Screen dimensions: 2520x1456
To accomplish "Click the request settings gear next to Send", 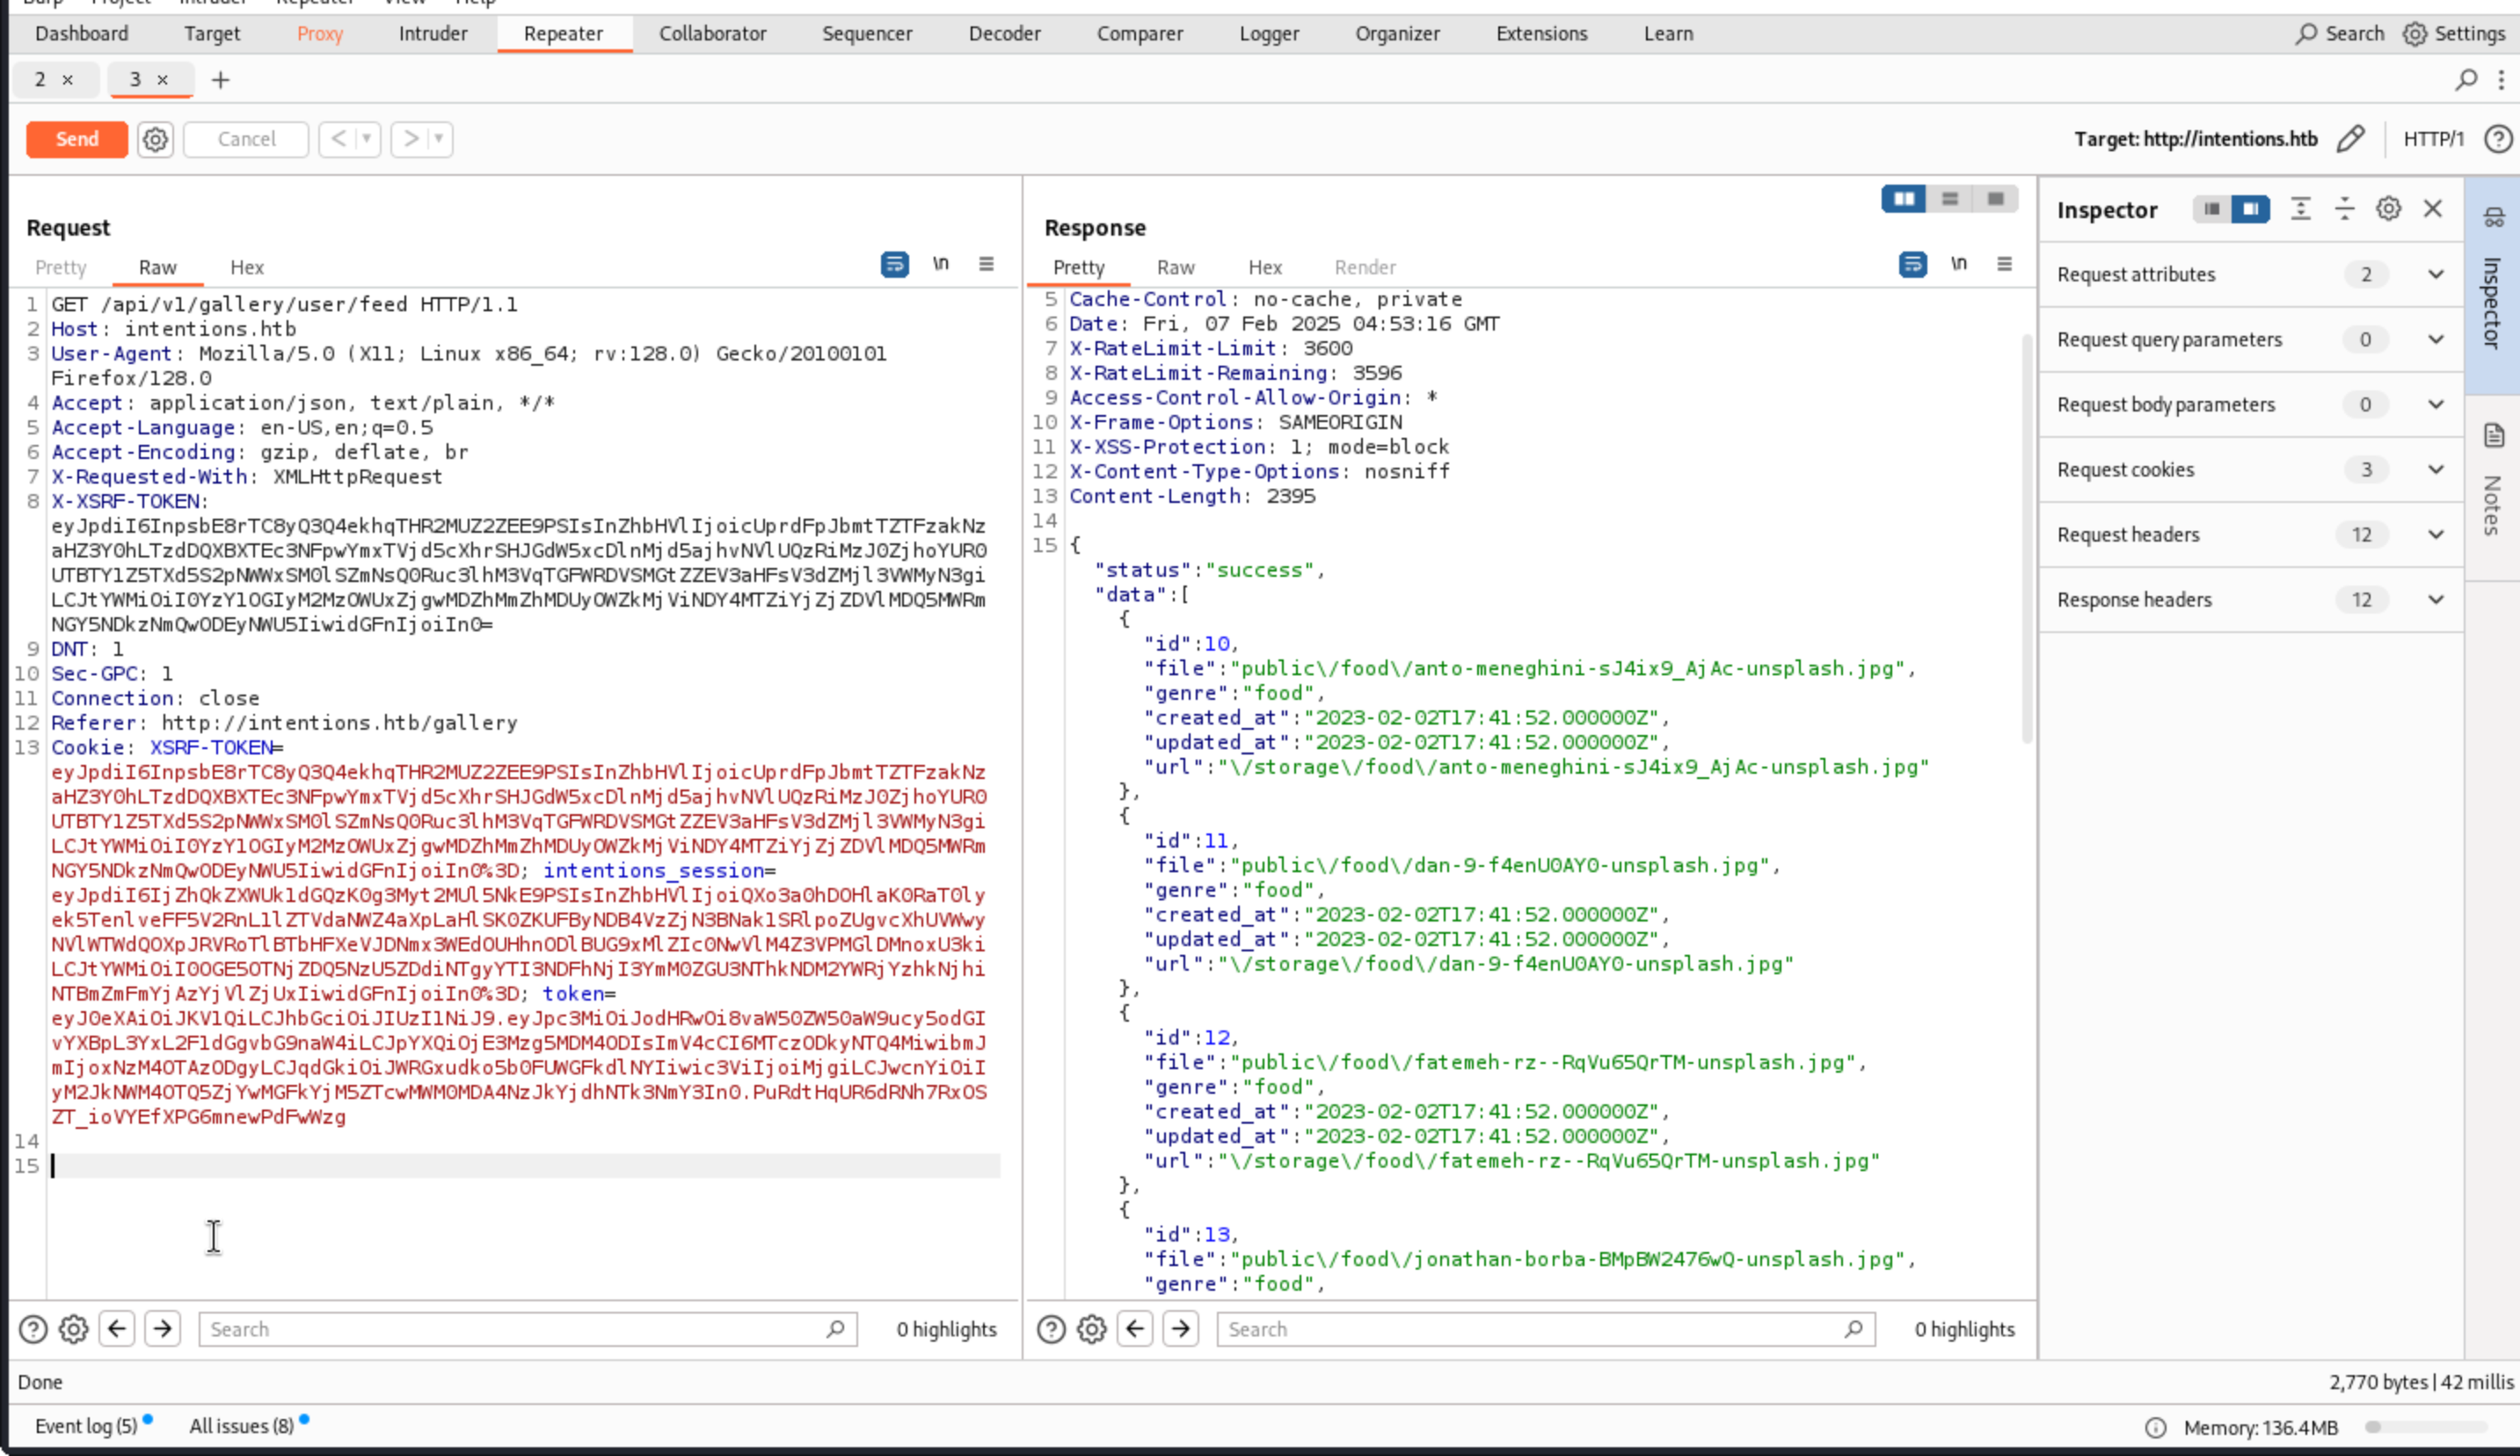I will (x=155, y=139).
